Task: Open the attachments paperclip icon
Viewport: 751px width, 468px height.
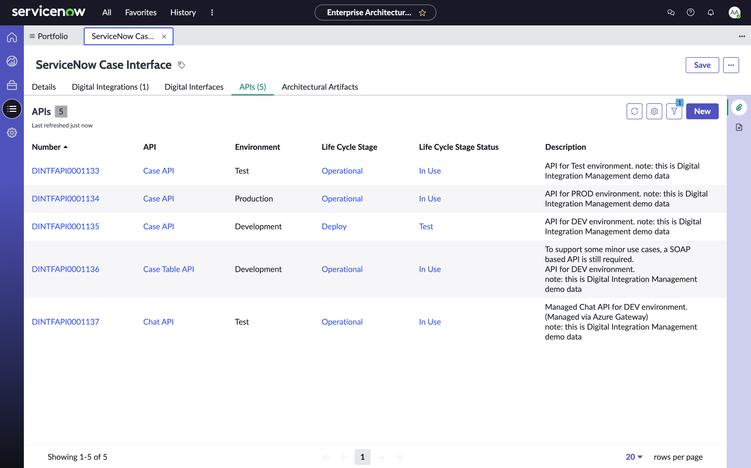Action: [739, 107]
